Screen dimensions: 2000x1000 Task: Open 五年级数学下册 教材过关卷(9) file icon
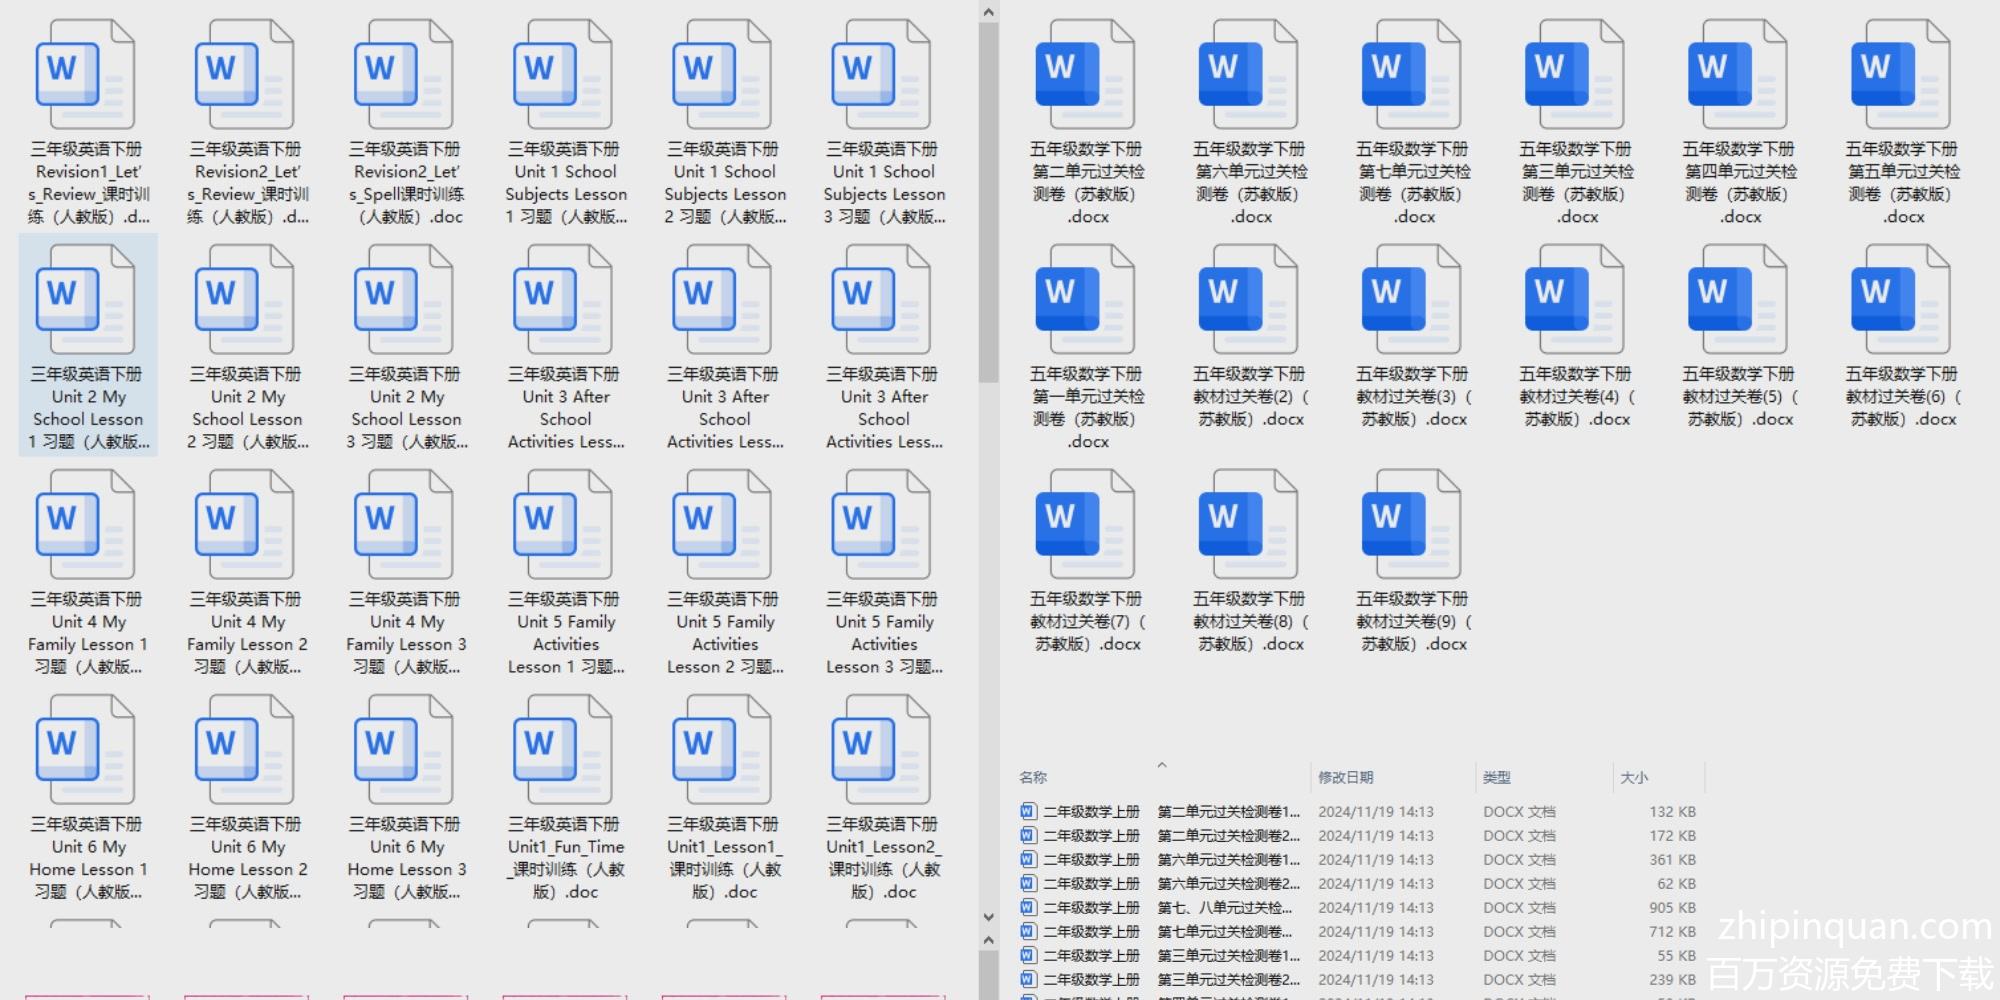tap(1412, 525)
